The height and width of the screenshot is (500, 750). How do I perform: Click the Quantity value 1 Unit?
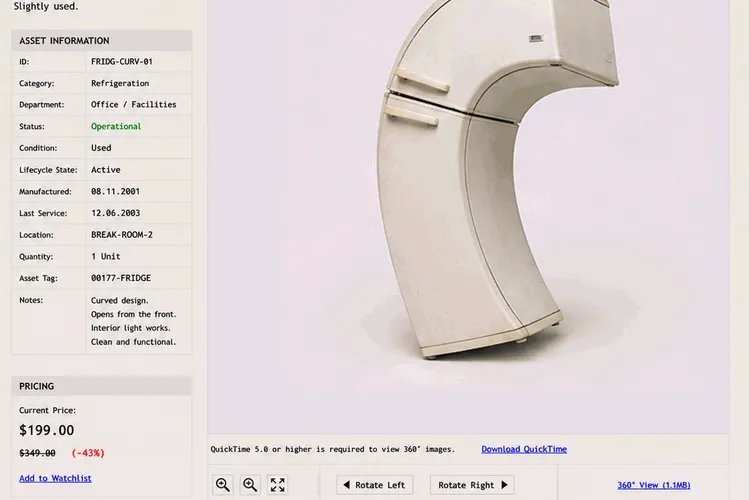pos(105,256)
